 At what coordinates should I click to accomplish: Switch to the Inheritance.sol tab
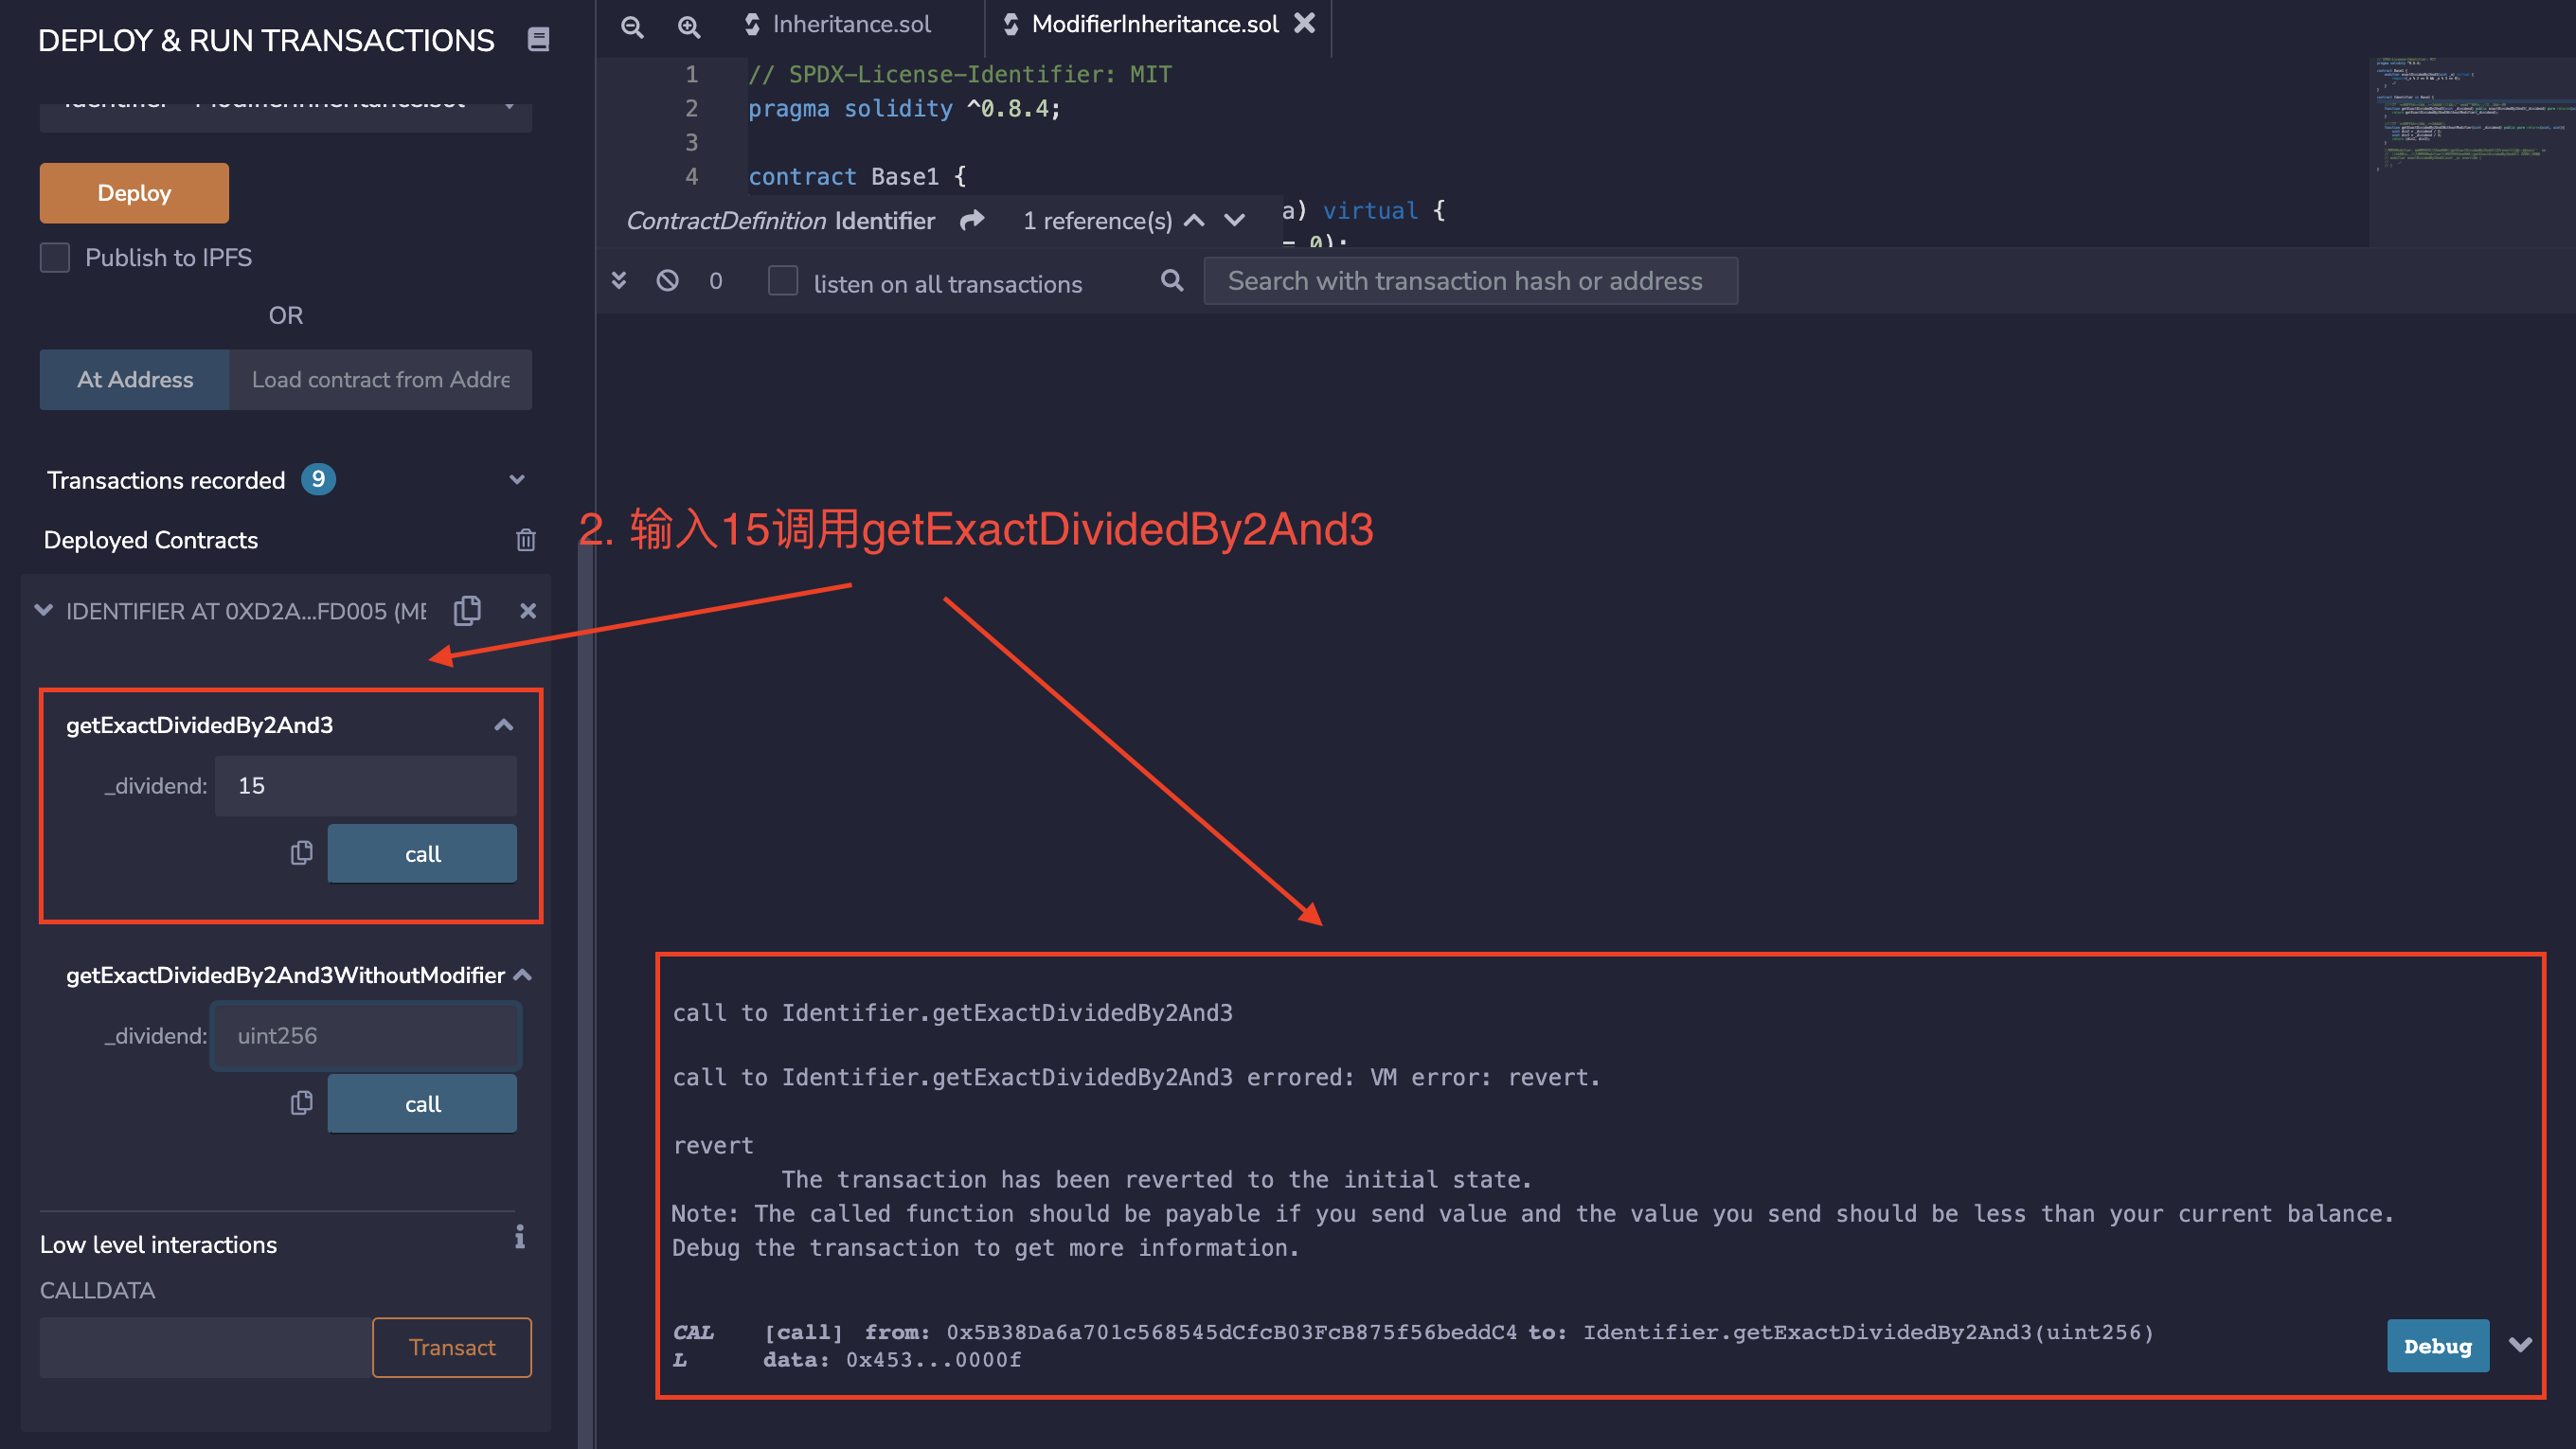(851, 24)
